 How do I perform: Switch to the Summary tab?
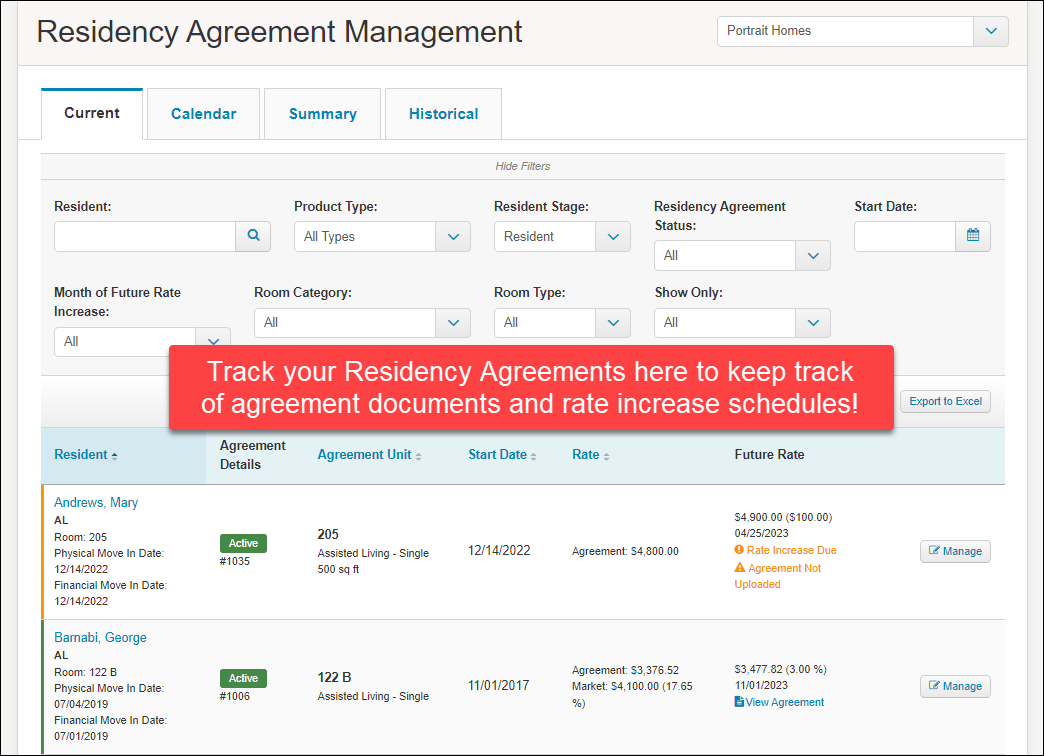tap(322, 114)
